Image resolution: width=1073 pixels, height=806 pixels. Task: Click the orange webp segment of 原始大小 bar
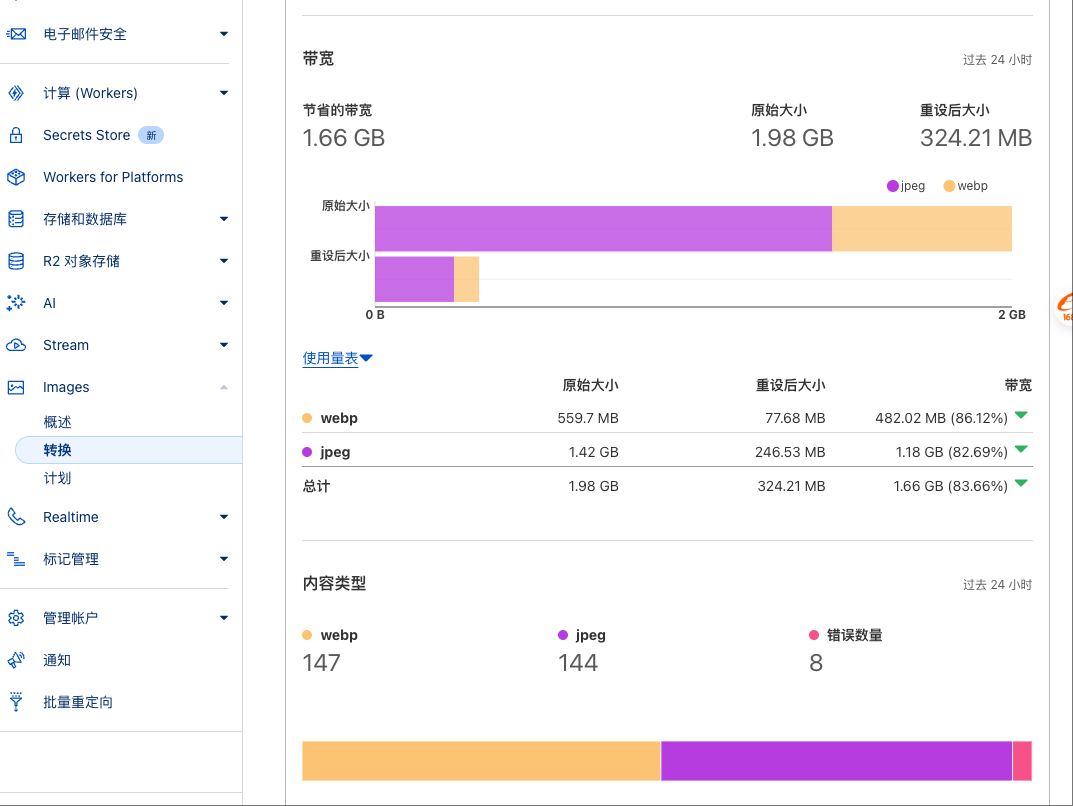point(922,229)
